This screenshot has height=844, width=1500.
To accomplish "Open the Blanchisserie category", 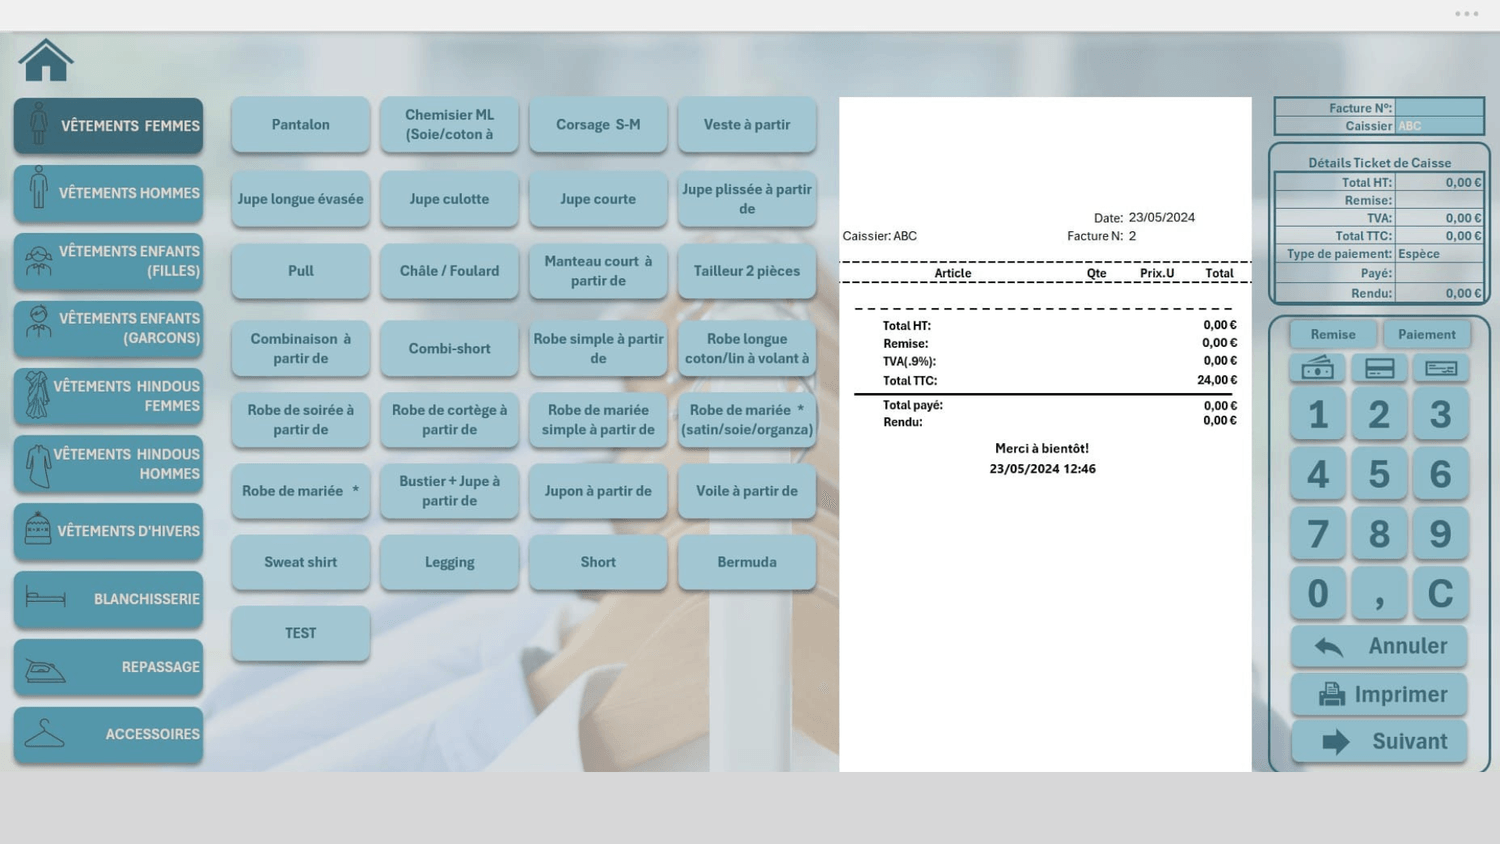I will coord(108,599).
